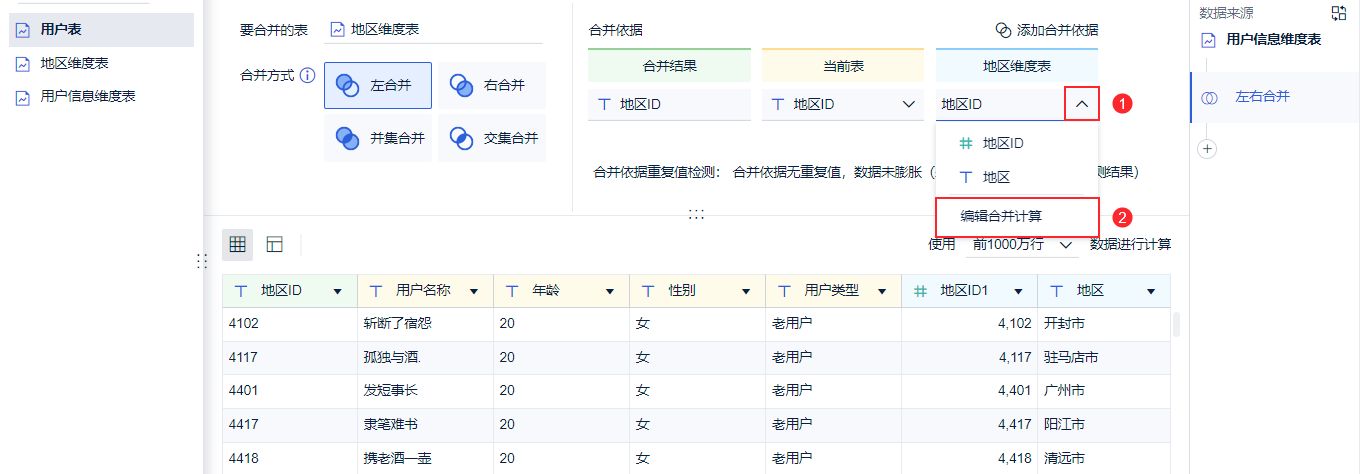This screenshot has width=1360, height=474.
Task: Open 地区维度表 in left table list
Action: 74,63
